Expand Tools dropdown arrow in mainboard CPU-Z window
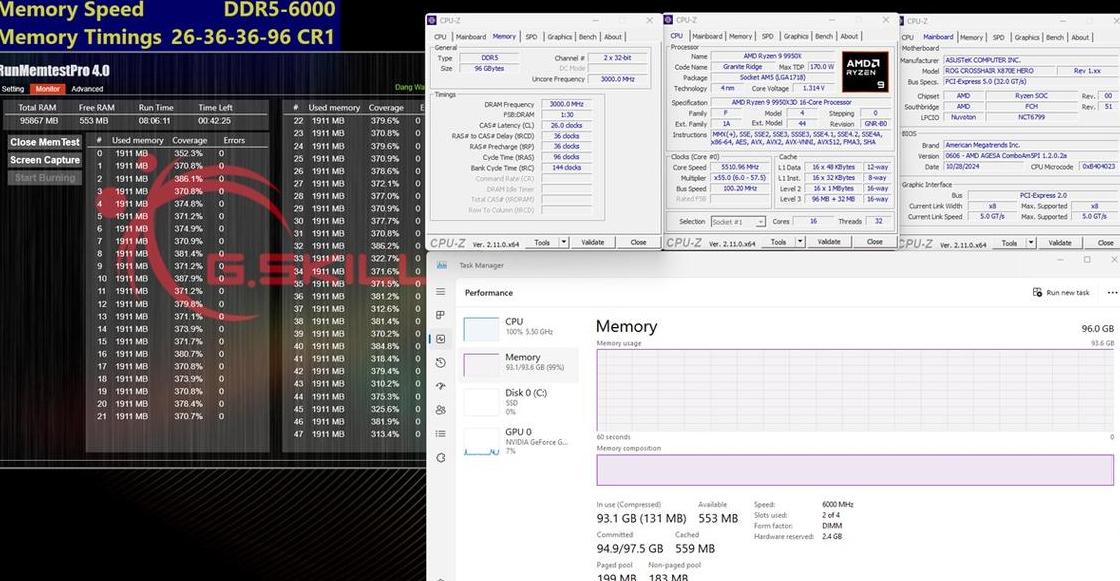 (x=1031, y=243)
